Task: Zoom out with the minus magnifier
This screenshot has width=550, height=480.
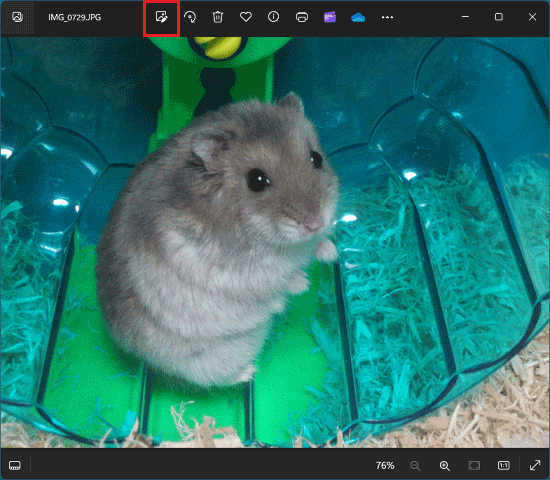Action: [415, 466]
